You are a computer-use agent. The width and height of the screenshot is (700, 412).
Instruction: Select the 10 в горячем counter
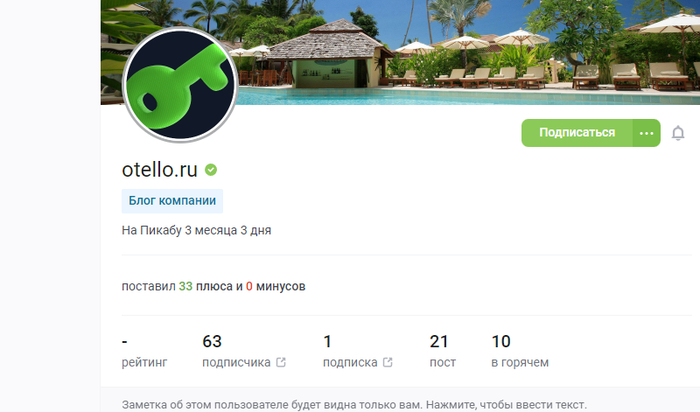[520, 351]
